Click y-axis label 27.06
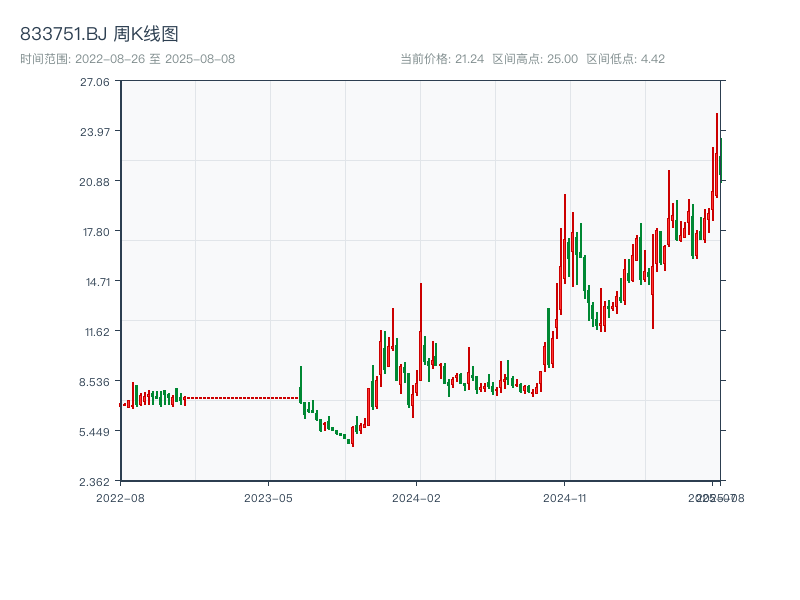Screen dimensions: 800x600 click(x=94, y=82)
